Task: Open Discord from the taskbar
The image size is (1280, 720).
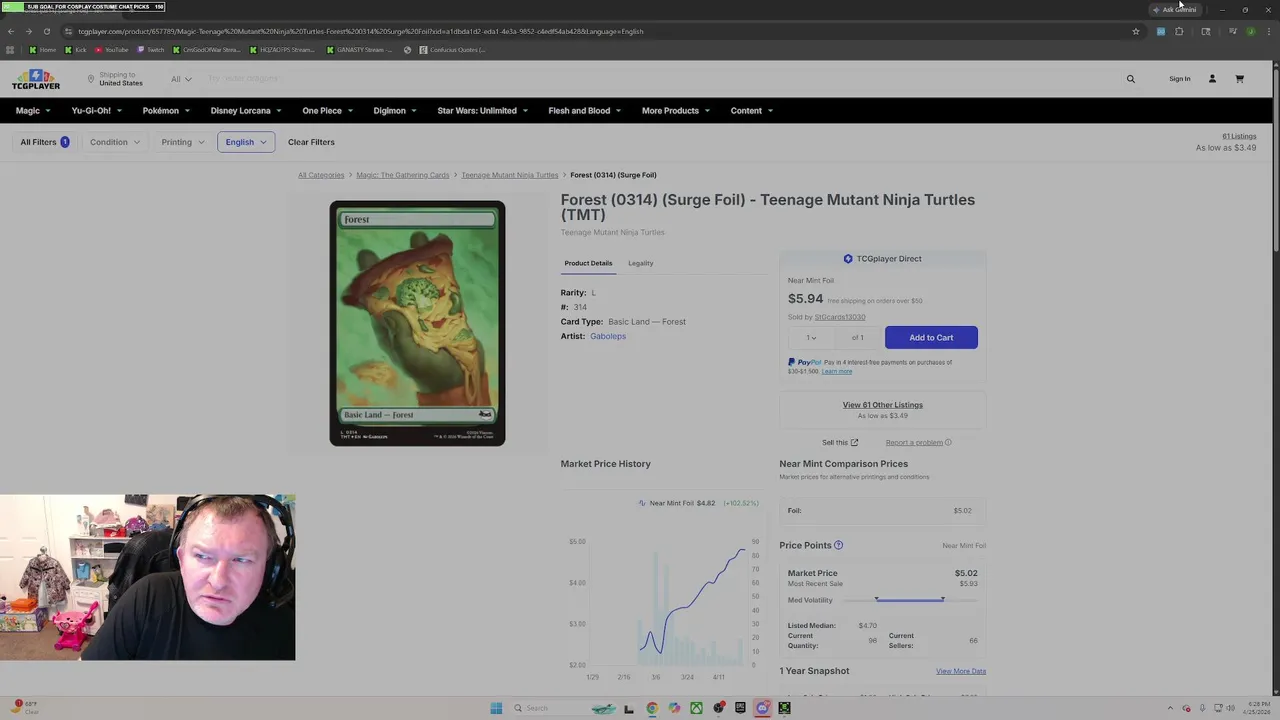Action: (762, 708)
